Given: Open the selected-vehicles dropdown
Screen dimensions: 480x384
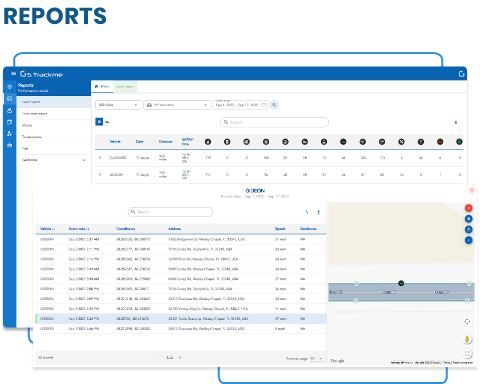Looking at the screenshot, I should 177,105.
